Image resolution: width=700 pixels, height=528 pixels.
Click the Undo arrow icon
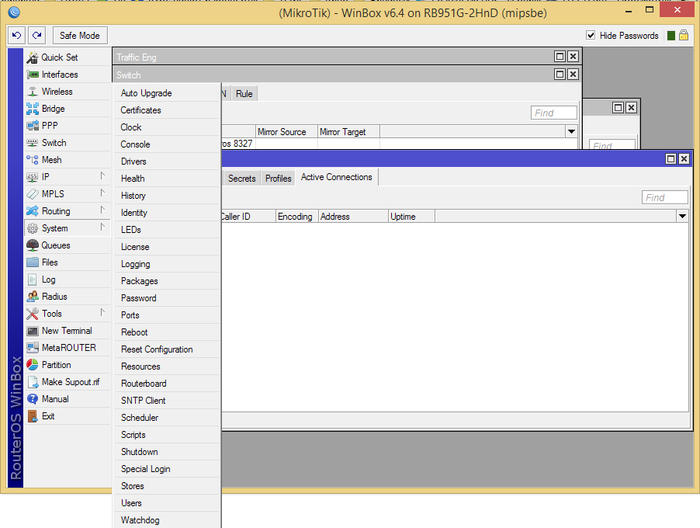(17, 35)
